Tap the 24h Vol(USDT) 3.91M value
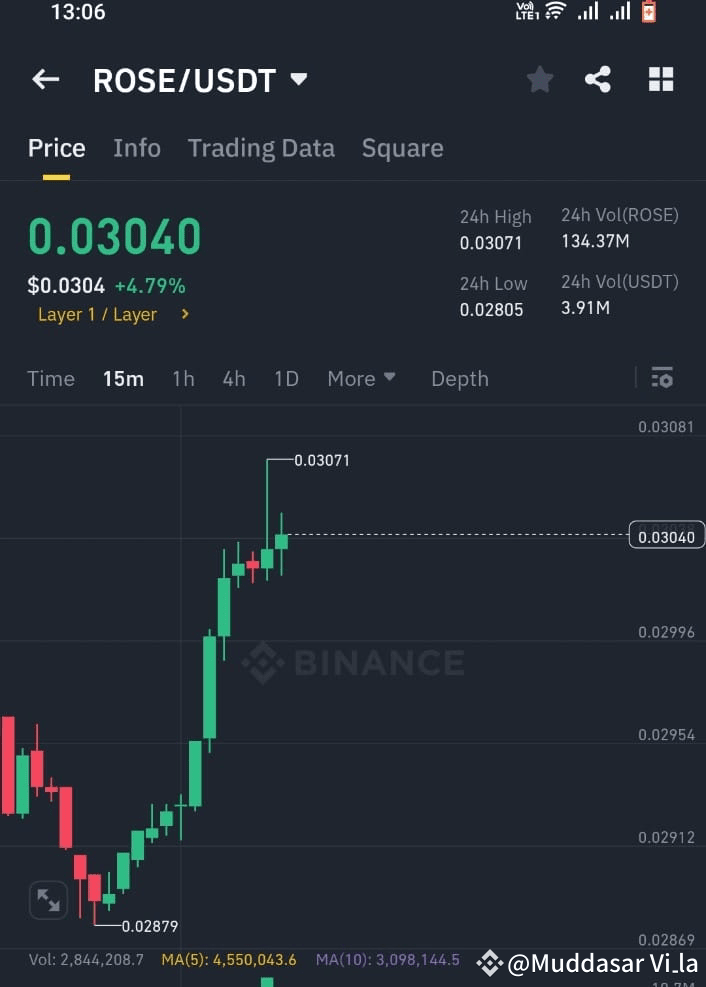Image resolution: width=706 pixels, height=987 pixels. (x=585, y=308)
